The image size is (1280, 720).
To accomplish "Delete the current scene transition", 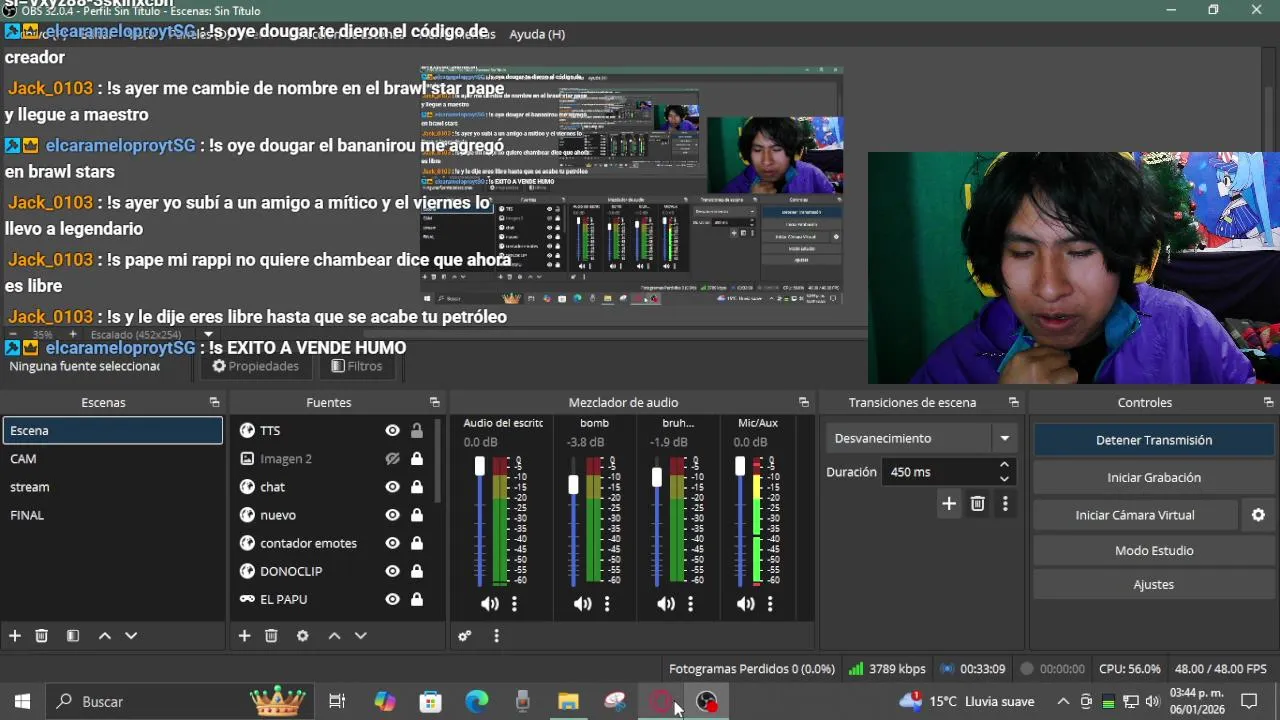I will 978,504.
